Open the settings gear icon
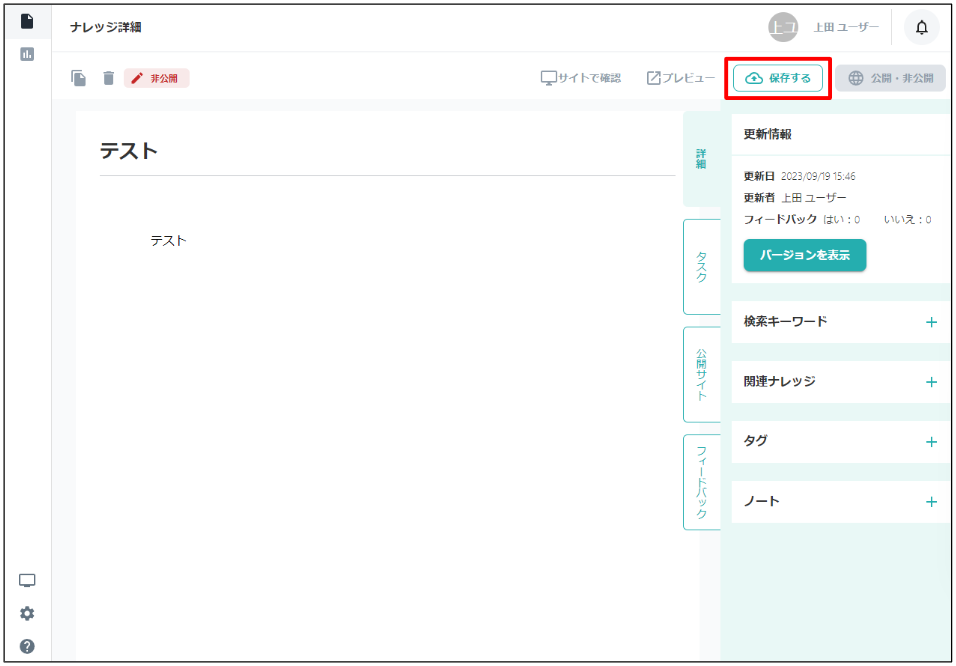The height and width of the screenshot is (666, 956). pos(27,614)
